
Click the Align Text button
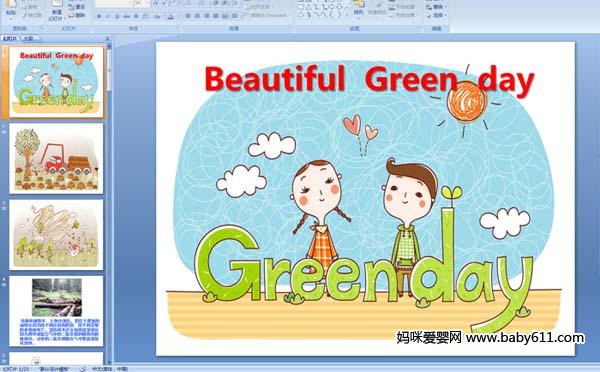point(259,7)
